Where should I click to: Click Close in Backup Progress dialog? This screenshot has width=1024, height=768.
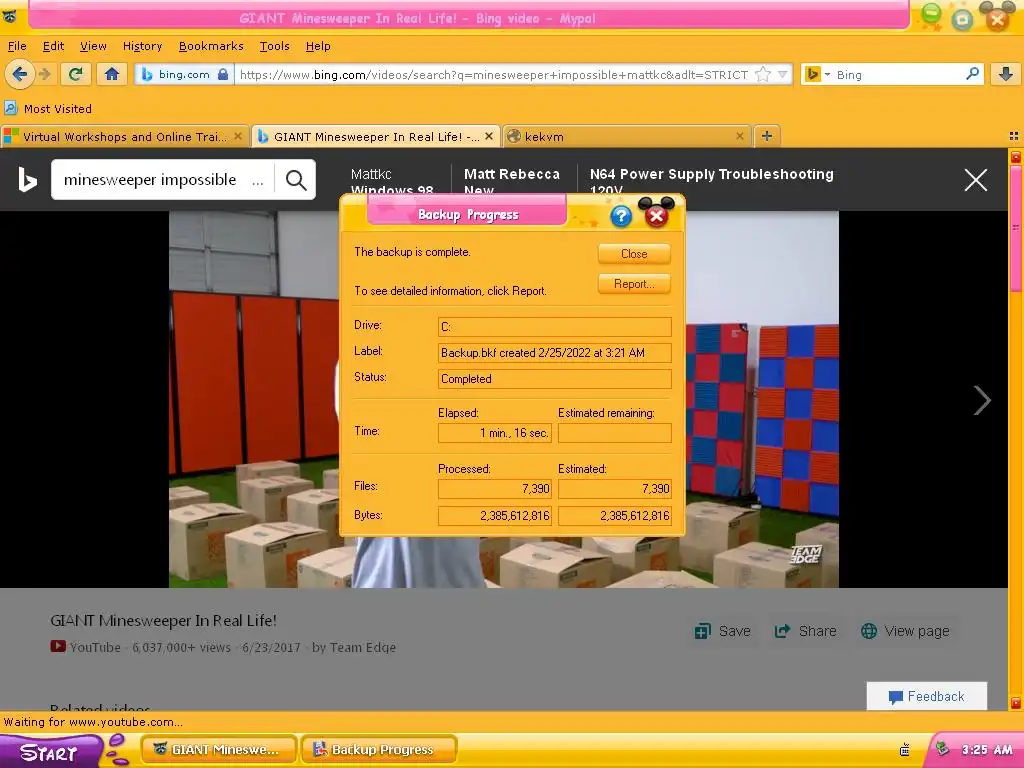pos(634,253)
